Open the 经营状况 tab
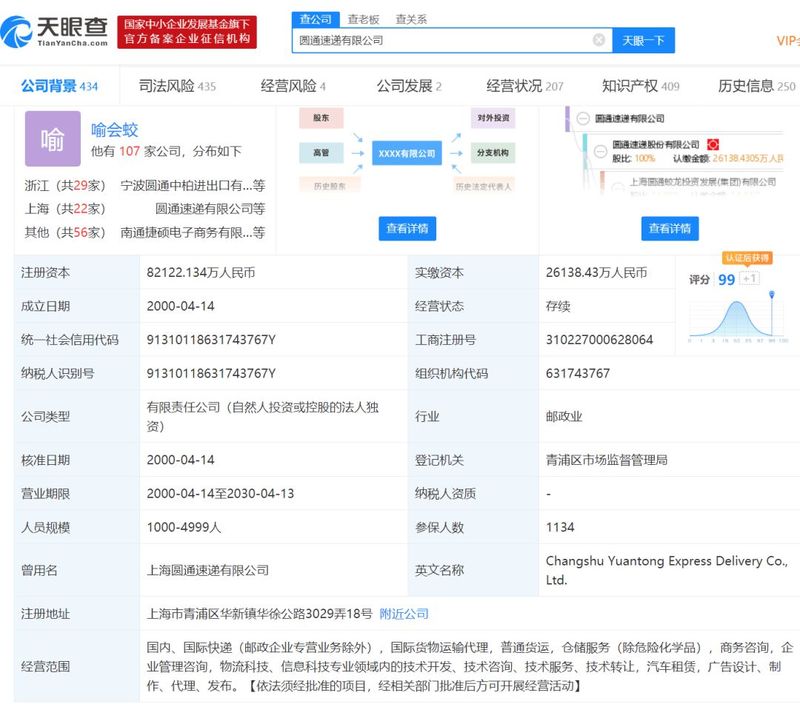The height and width of the screenshot is (704, 800). (524, 86)
